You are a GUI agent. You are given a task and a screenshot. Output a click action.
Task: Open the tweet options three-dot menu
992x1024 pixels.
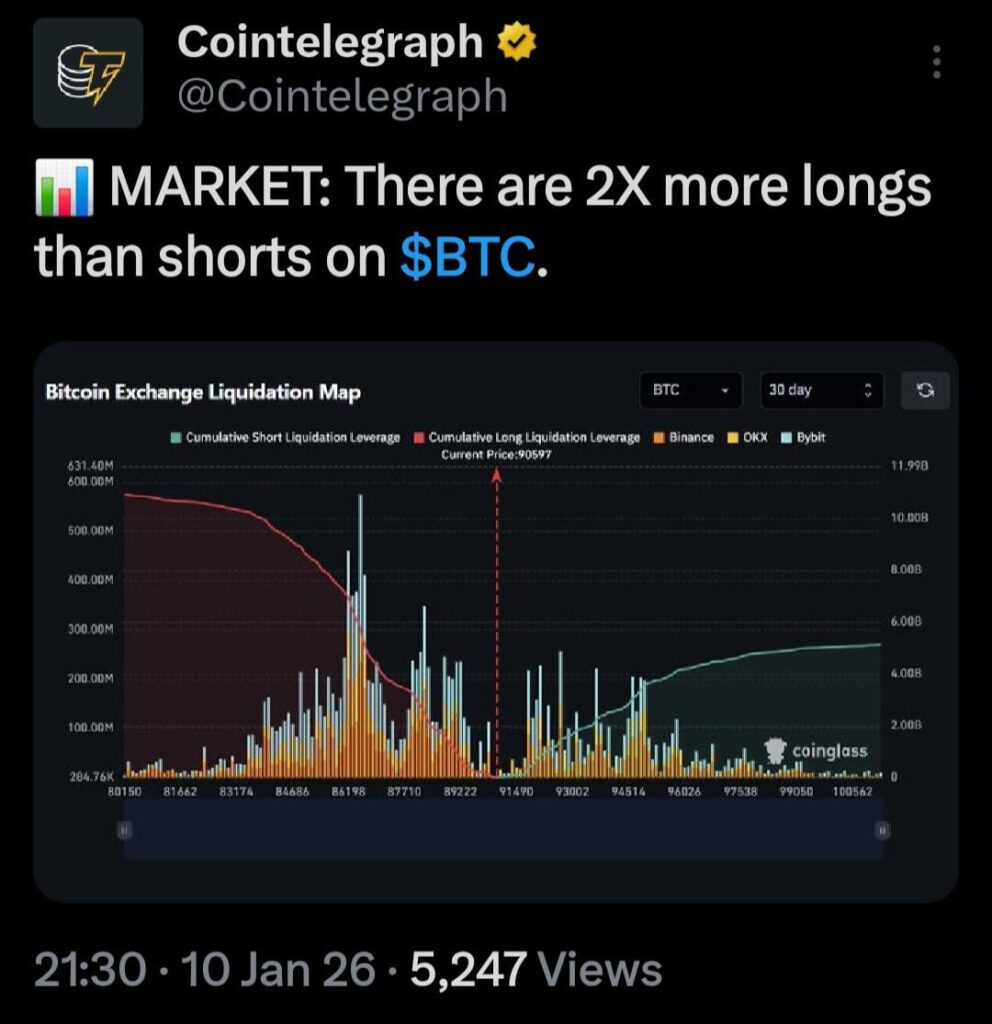click(x=936, y=62)
